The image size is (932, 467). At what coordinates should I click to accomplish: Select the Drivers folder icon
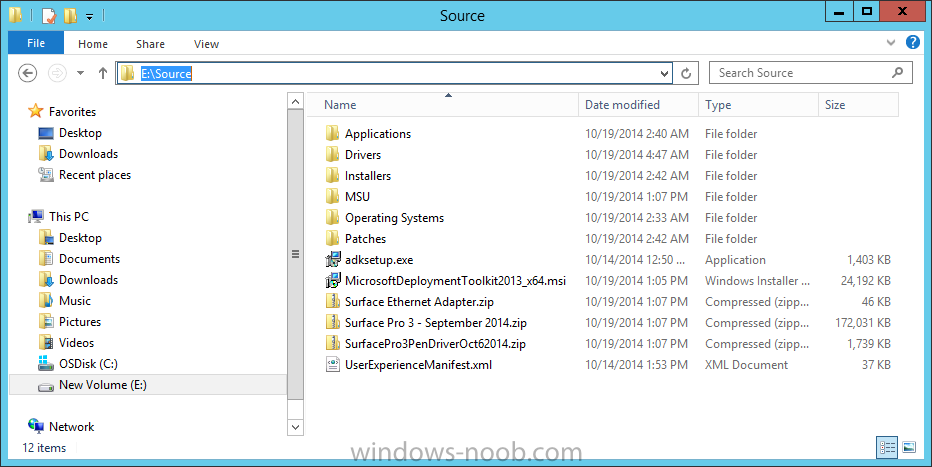click(x=332, y=154)
